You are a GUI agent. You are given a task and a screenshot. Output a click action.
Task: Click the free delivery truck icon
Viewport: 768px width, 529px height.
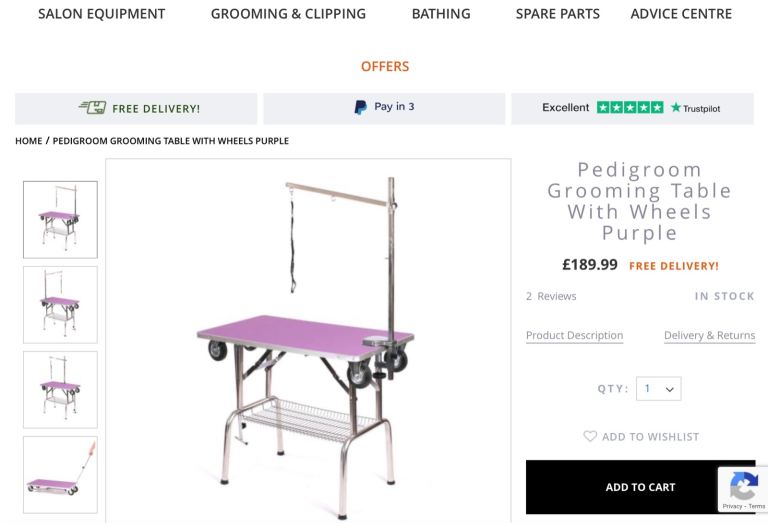pyautogui.click(x=92, y=108)
